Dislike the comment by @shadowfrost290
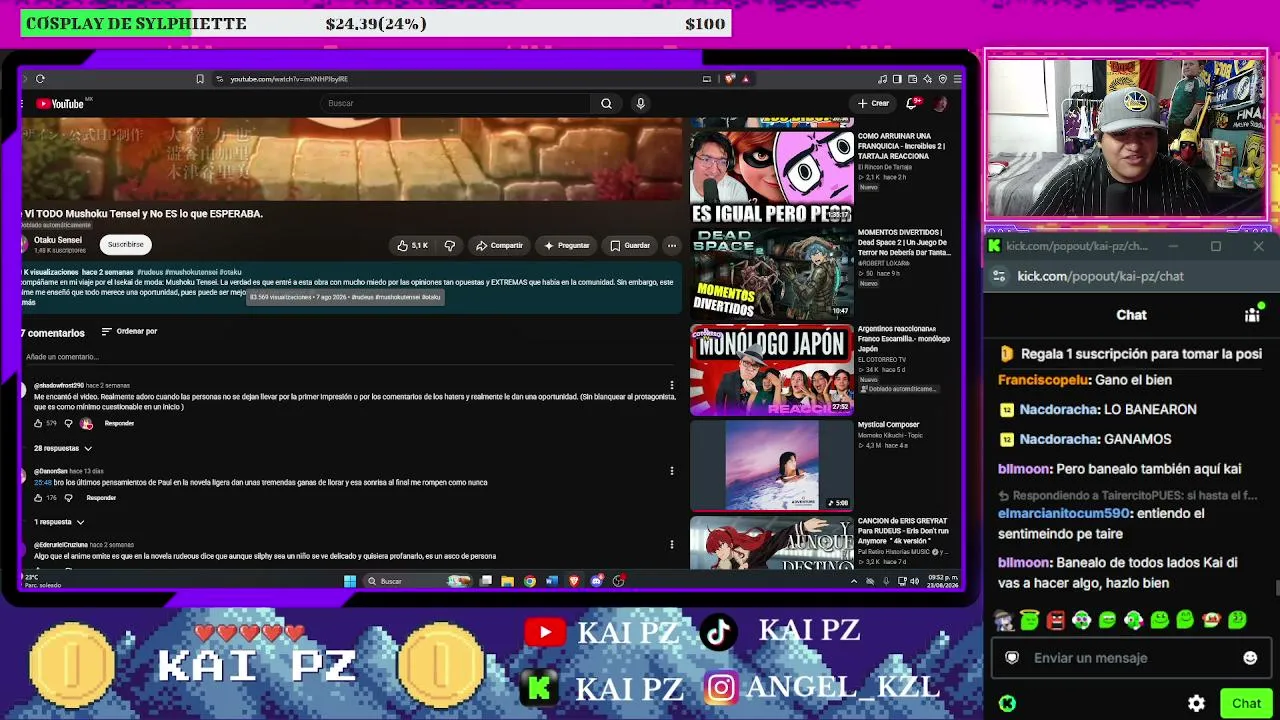Viewport: 1280px width, 720px height. click(69, 423)
